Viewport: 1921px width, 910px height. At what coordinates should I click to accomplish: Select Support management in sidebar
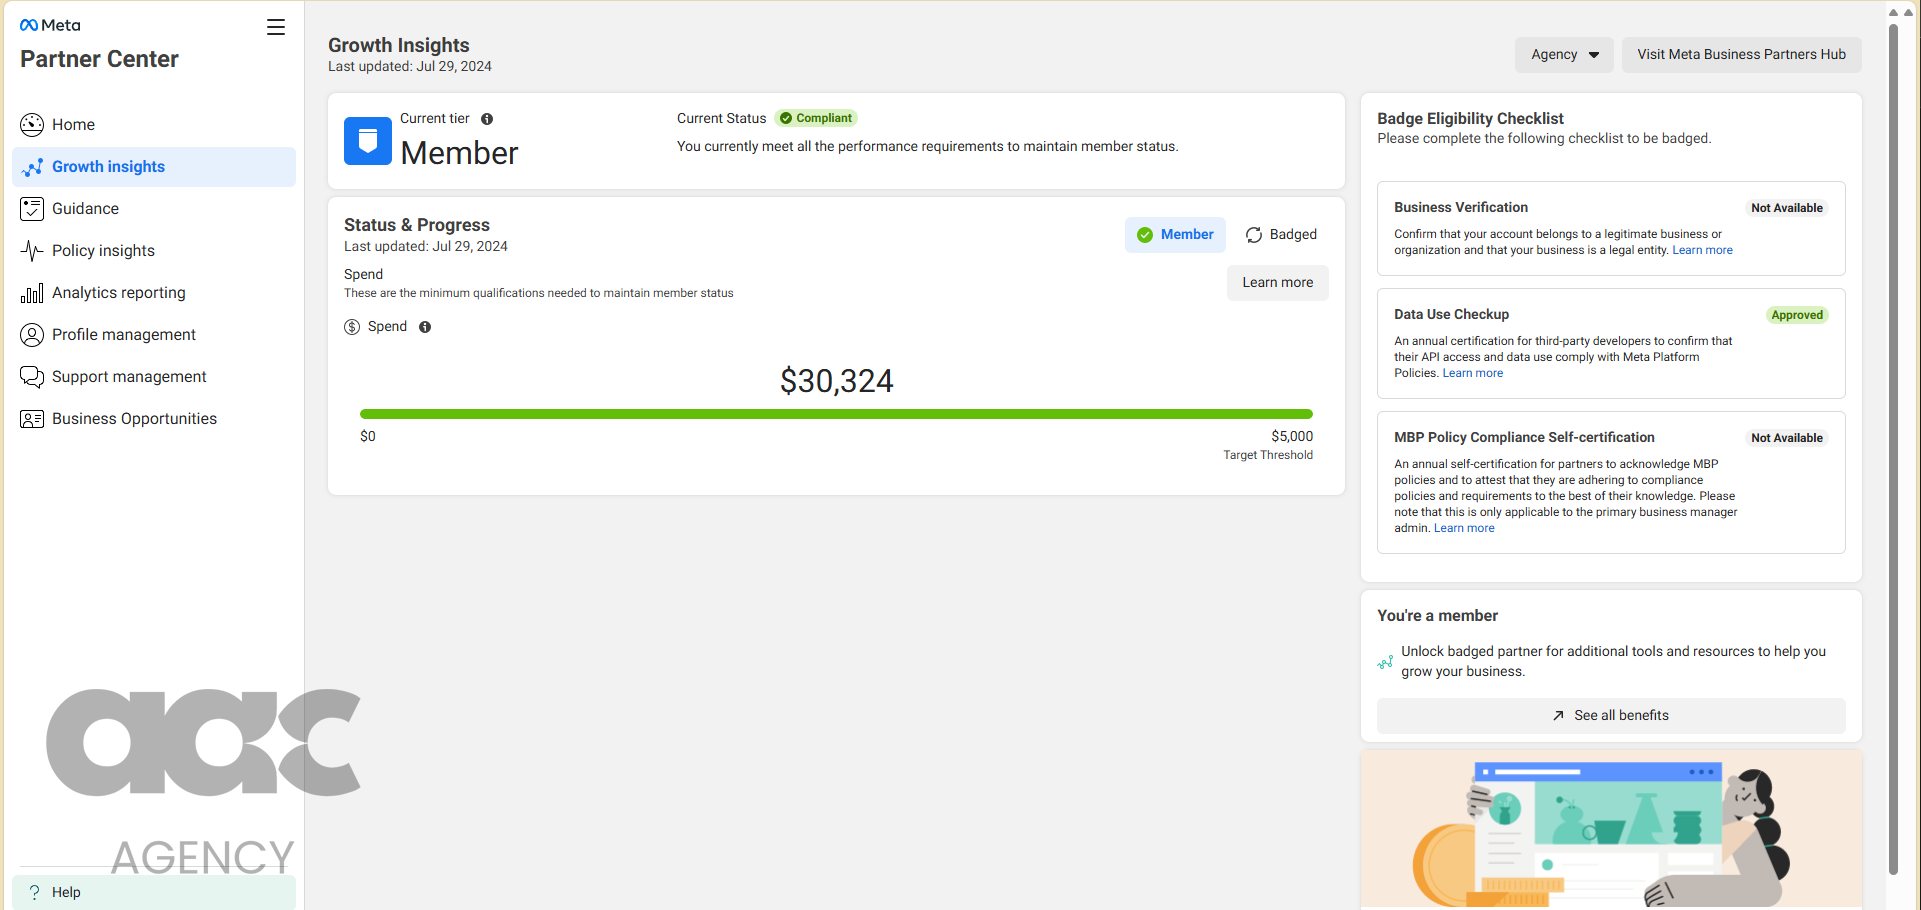pyautogui.click(x=154, y=377)
